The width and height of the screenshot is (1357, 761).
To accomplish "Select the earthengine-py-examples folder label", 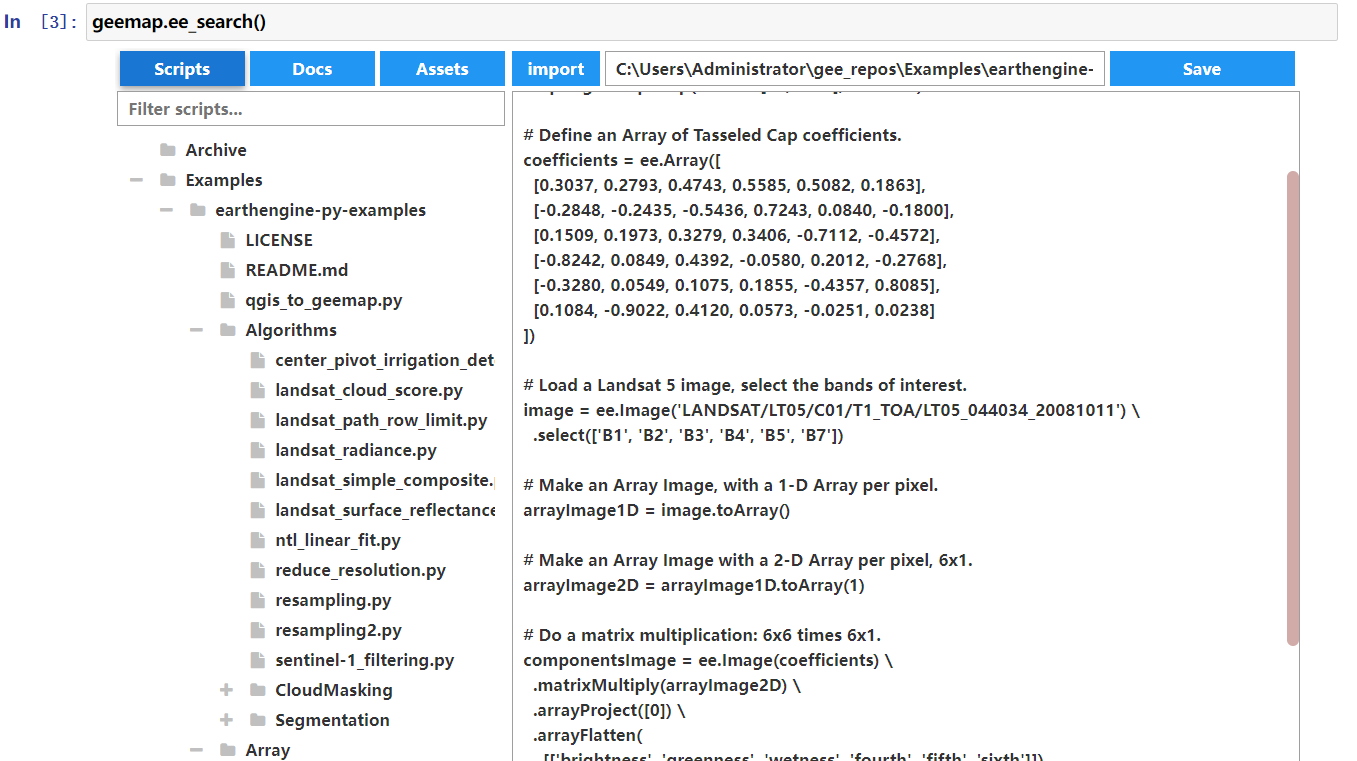I will 321,210.
